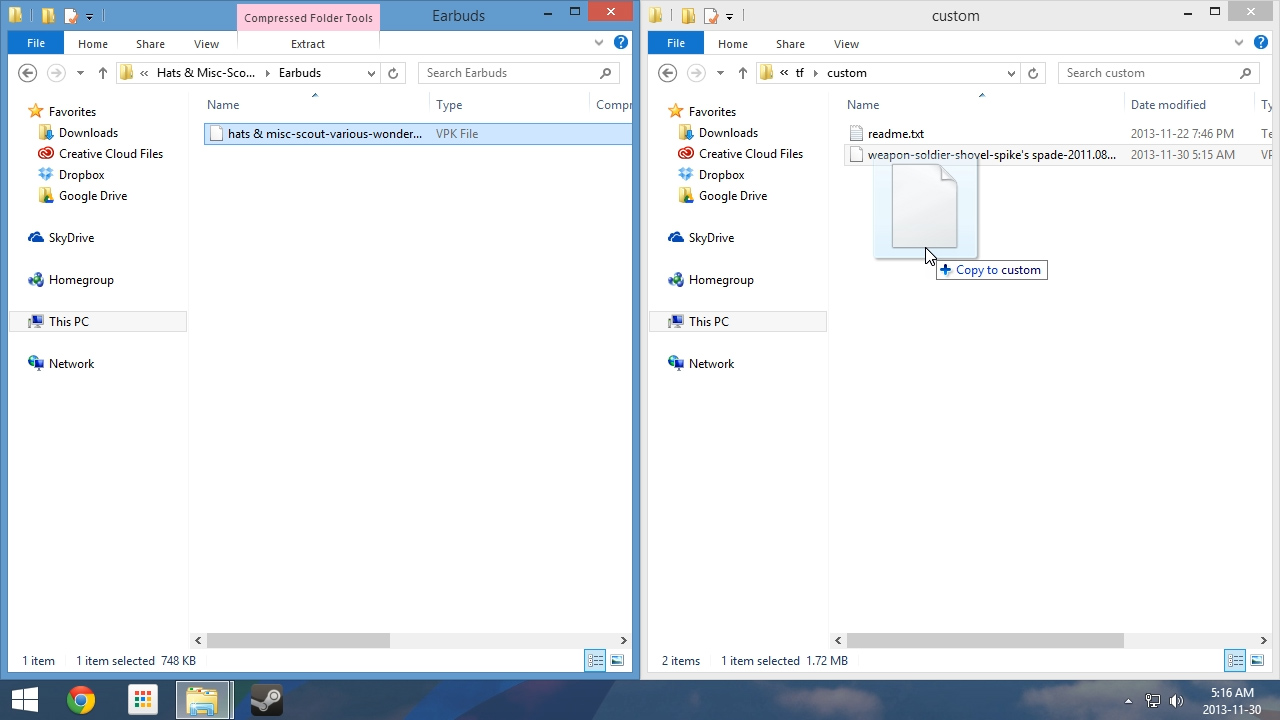
Task: Switch custom window to details view
Action: (1235, 660)
